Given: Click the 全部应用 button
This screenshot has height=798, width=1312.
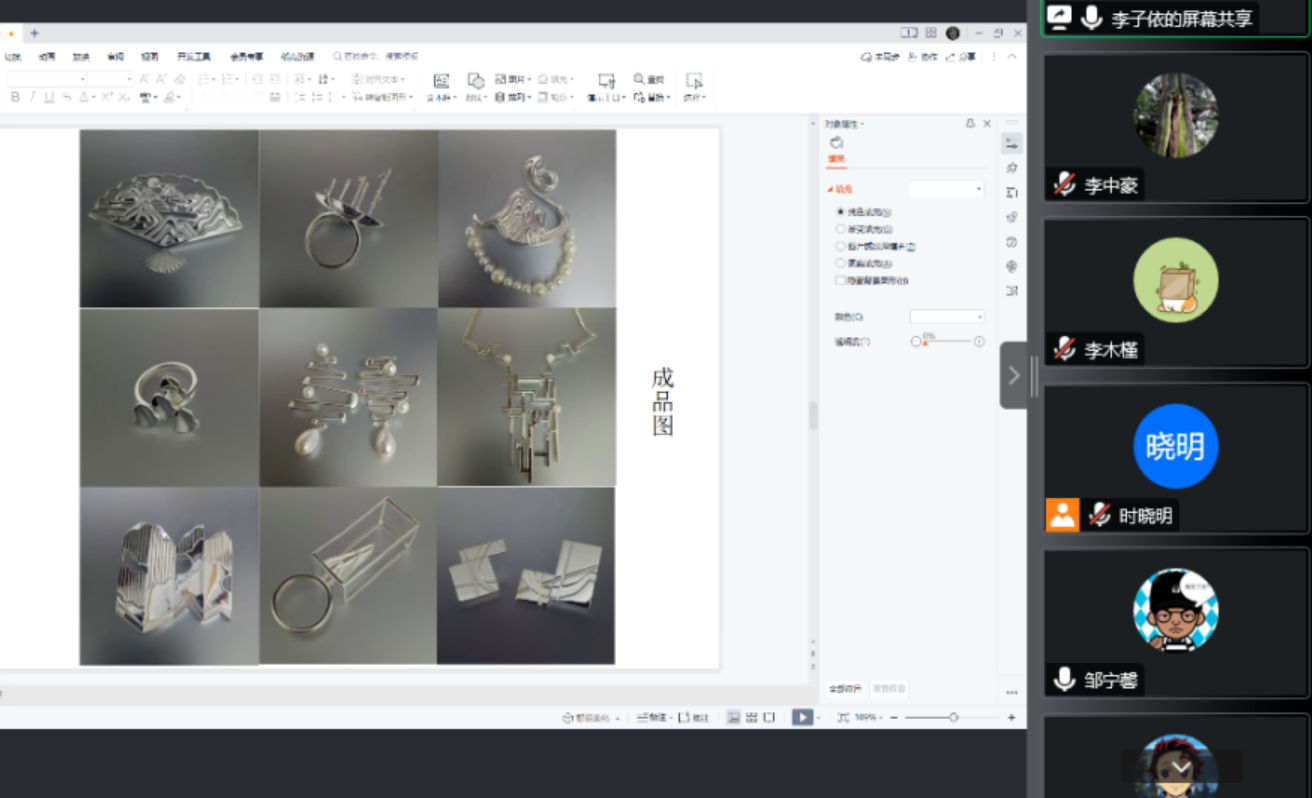Looking at the screenshot, I should click(x=845, y=689).
